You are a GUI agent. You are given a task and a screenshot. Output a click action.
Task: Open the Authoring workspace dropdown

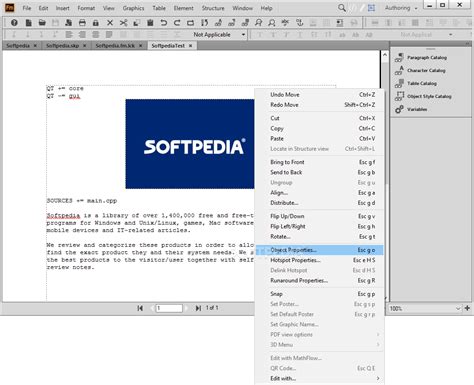pos(401,8)
